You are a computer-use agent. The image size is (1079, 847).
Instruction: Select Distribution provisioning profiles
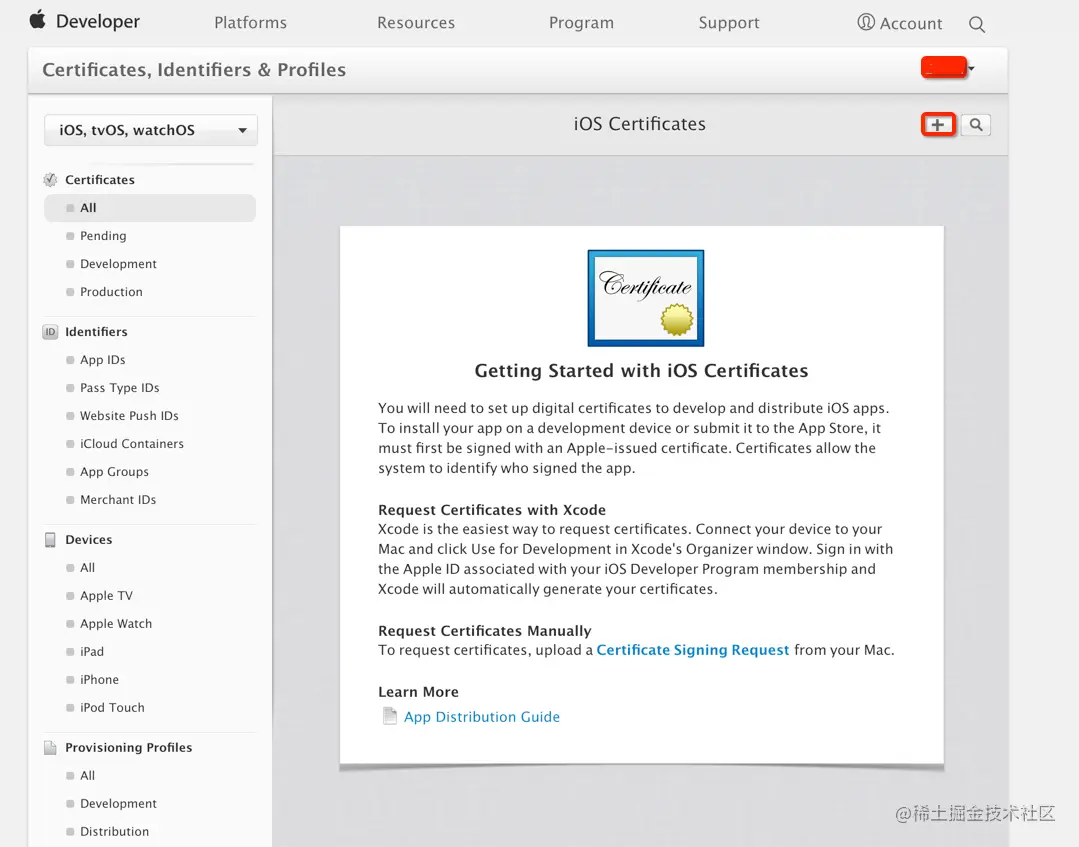114,831
